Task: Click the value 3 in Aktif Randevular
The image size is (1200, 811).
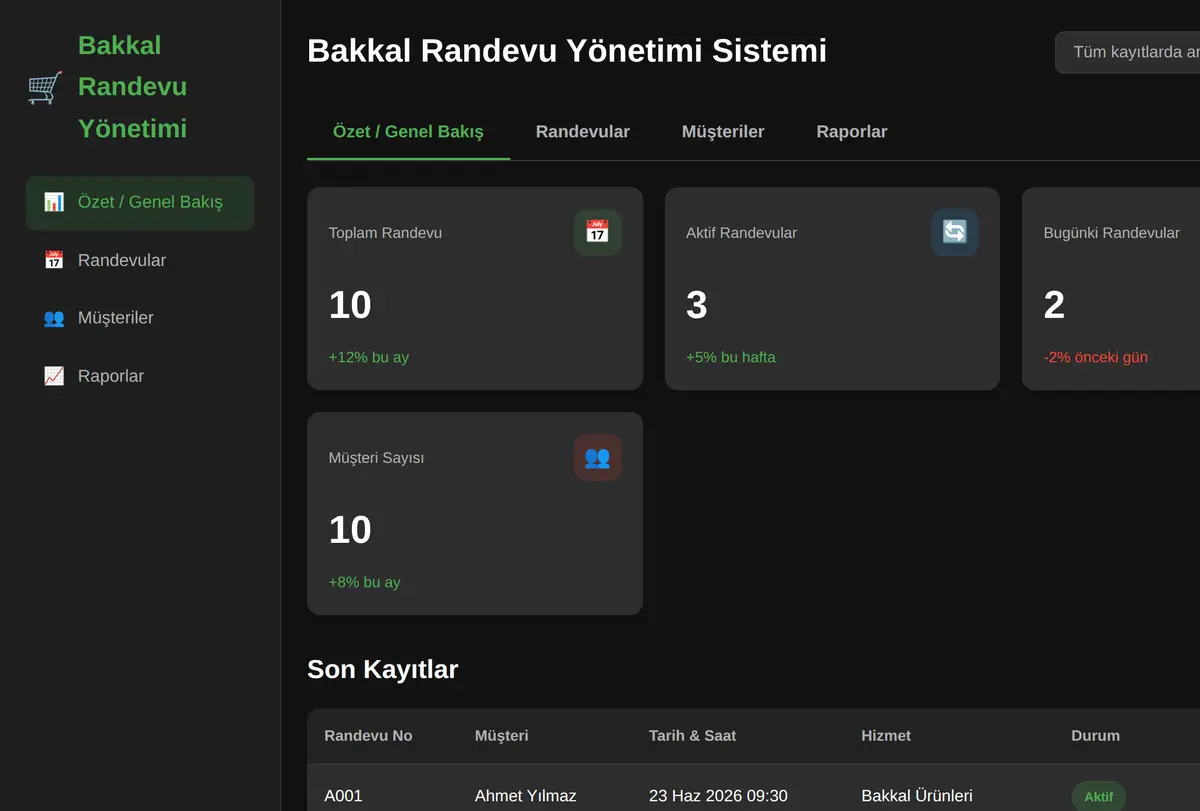Action: [697, 305]
